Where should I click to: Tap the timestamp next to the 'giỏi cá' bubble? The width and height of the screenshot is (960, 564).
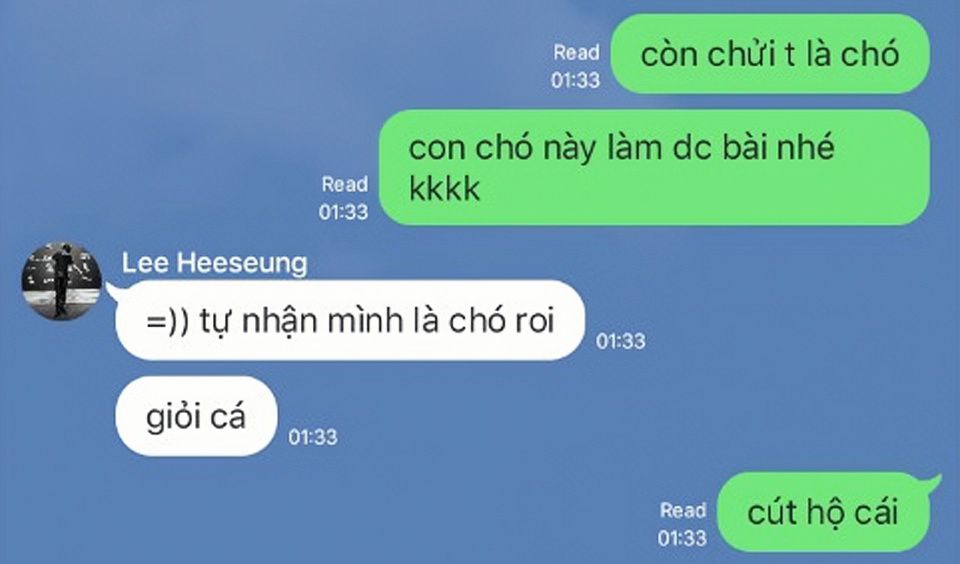pyautogui.click(x=313, y=437)
